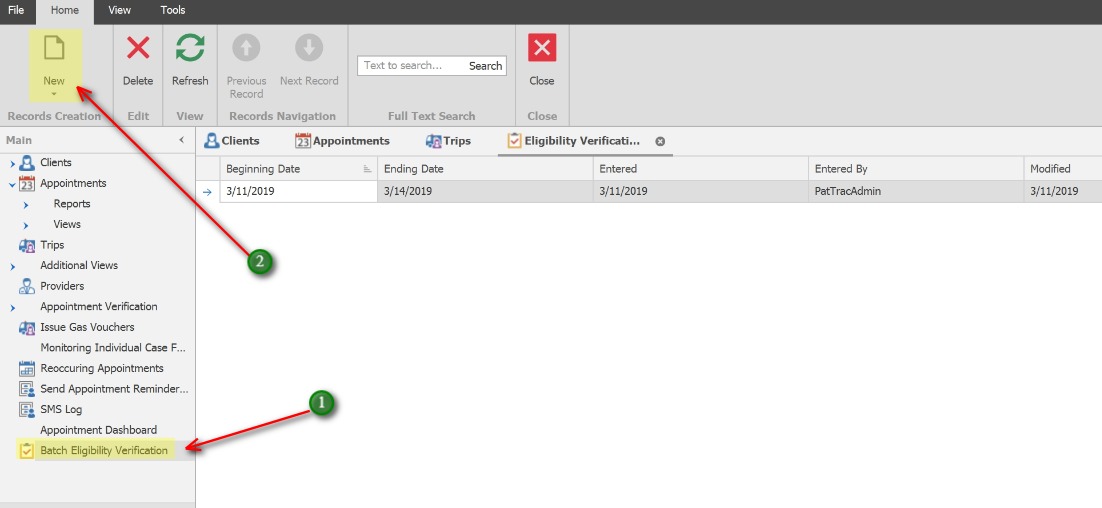This screenshot has height=508, width=1102.
Task: Select Reports in the navigation tree
Action: pos(72,204)
